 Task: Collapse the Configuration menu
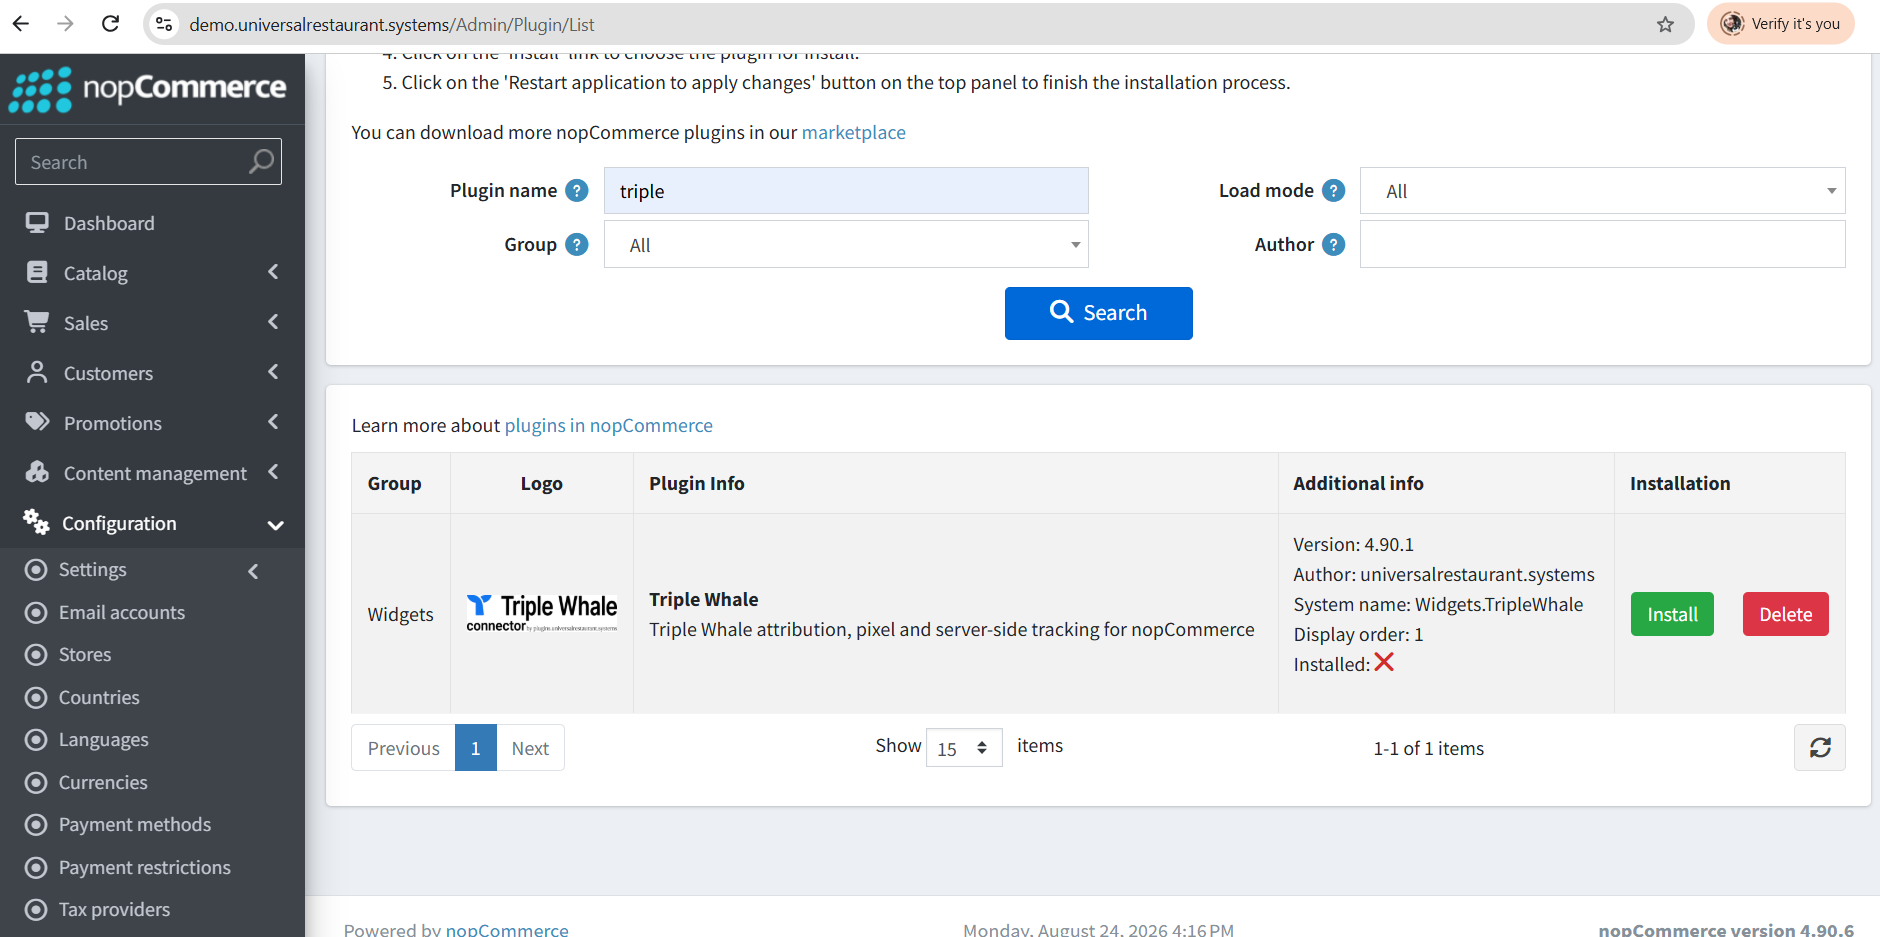152,523
